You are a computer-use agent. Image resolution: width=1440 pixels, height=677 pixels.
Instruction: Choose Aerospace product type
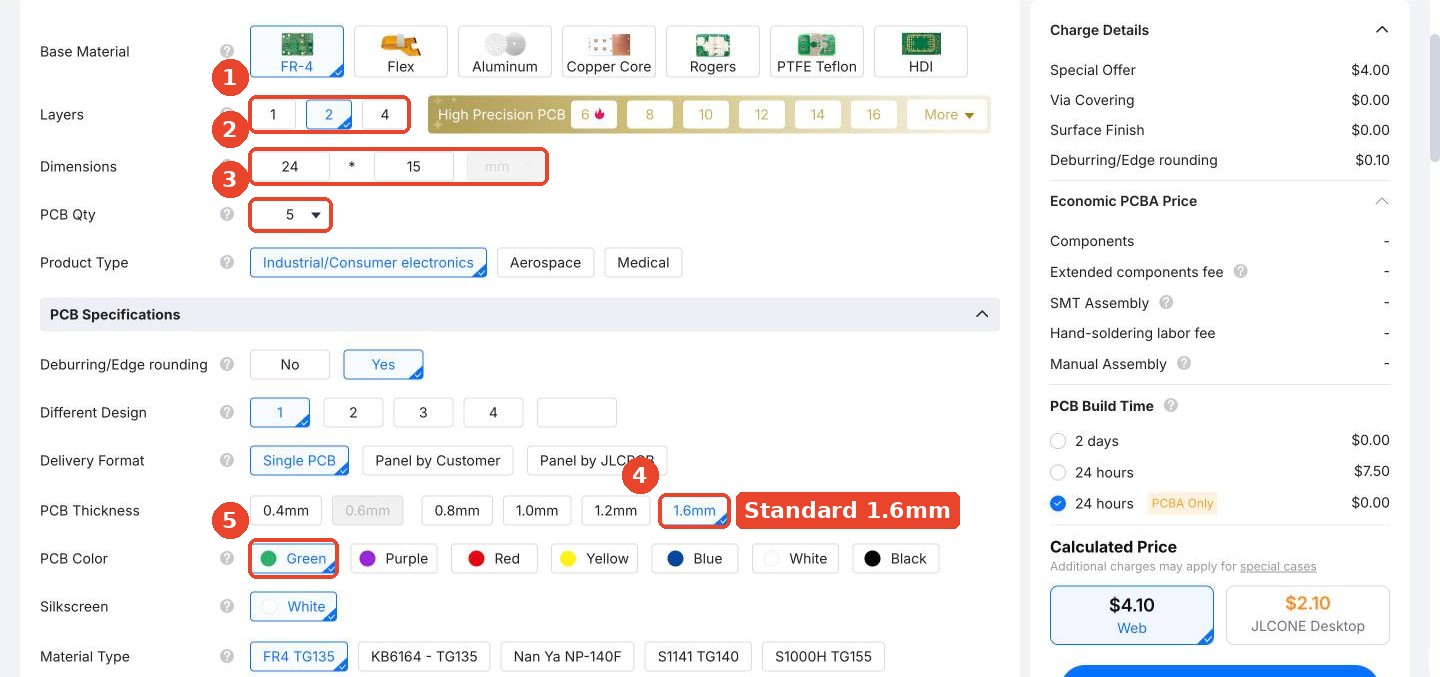pyautogui.click(x=545, y=263)
